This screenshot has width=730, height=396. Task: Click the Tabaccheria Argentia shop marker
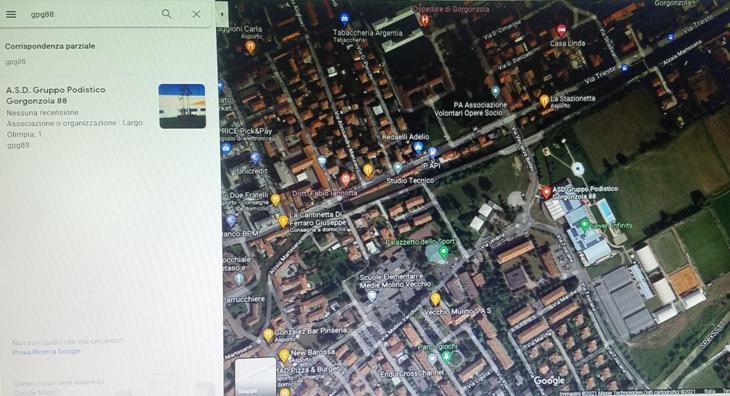pyautogui.click(x=344, y=19)
